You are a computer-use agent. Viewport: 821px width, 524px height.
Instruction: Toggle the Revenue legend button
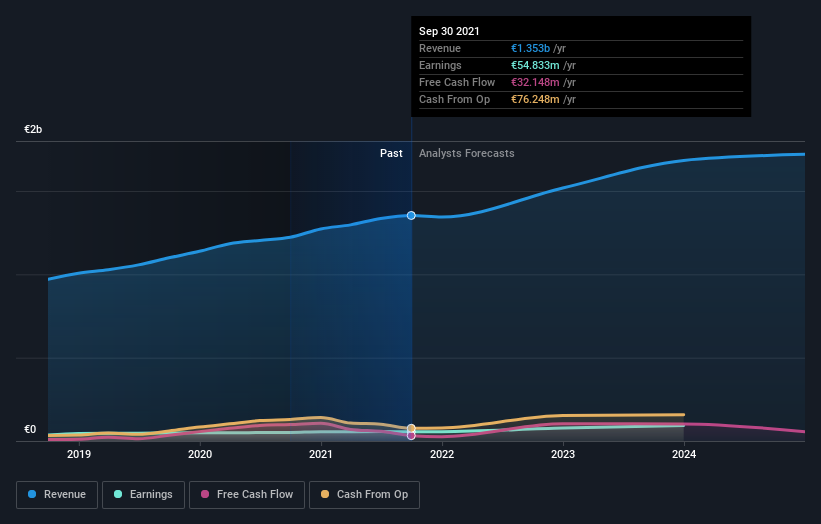[57, 495]
